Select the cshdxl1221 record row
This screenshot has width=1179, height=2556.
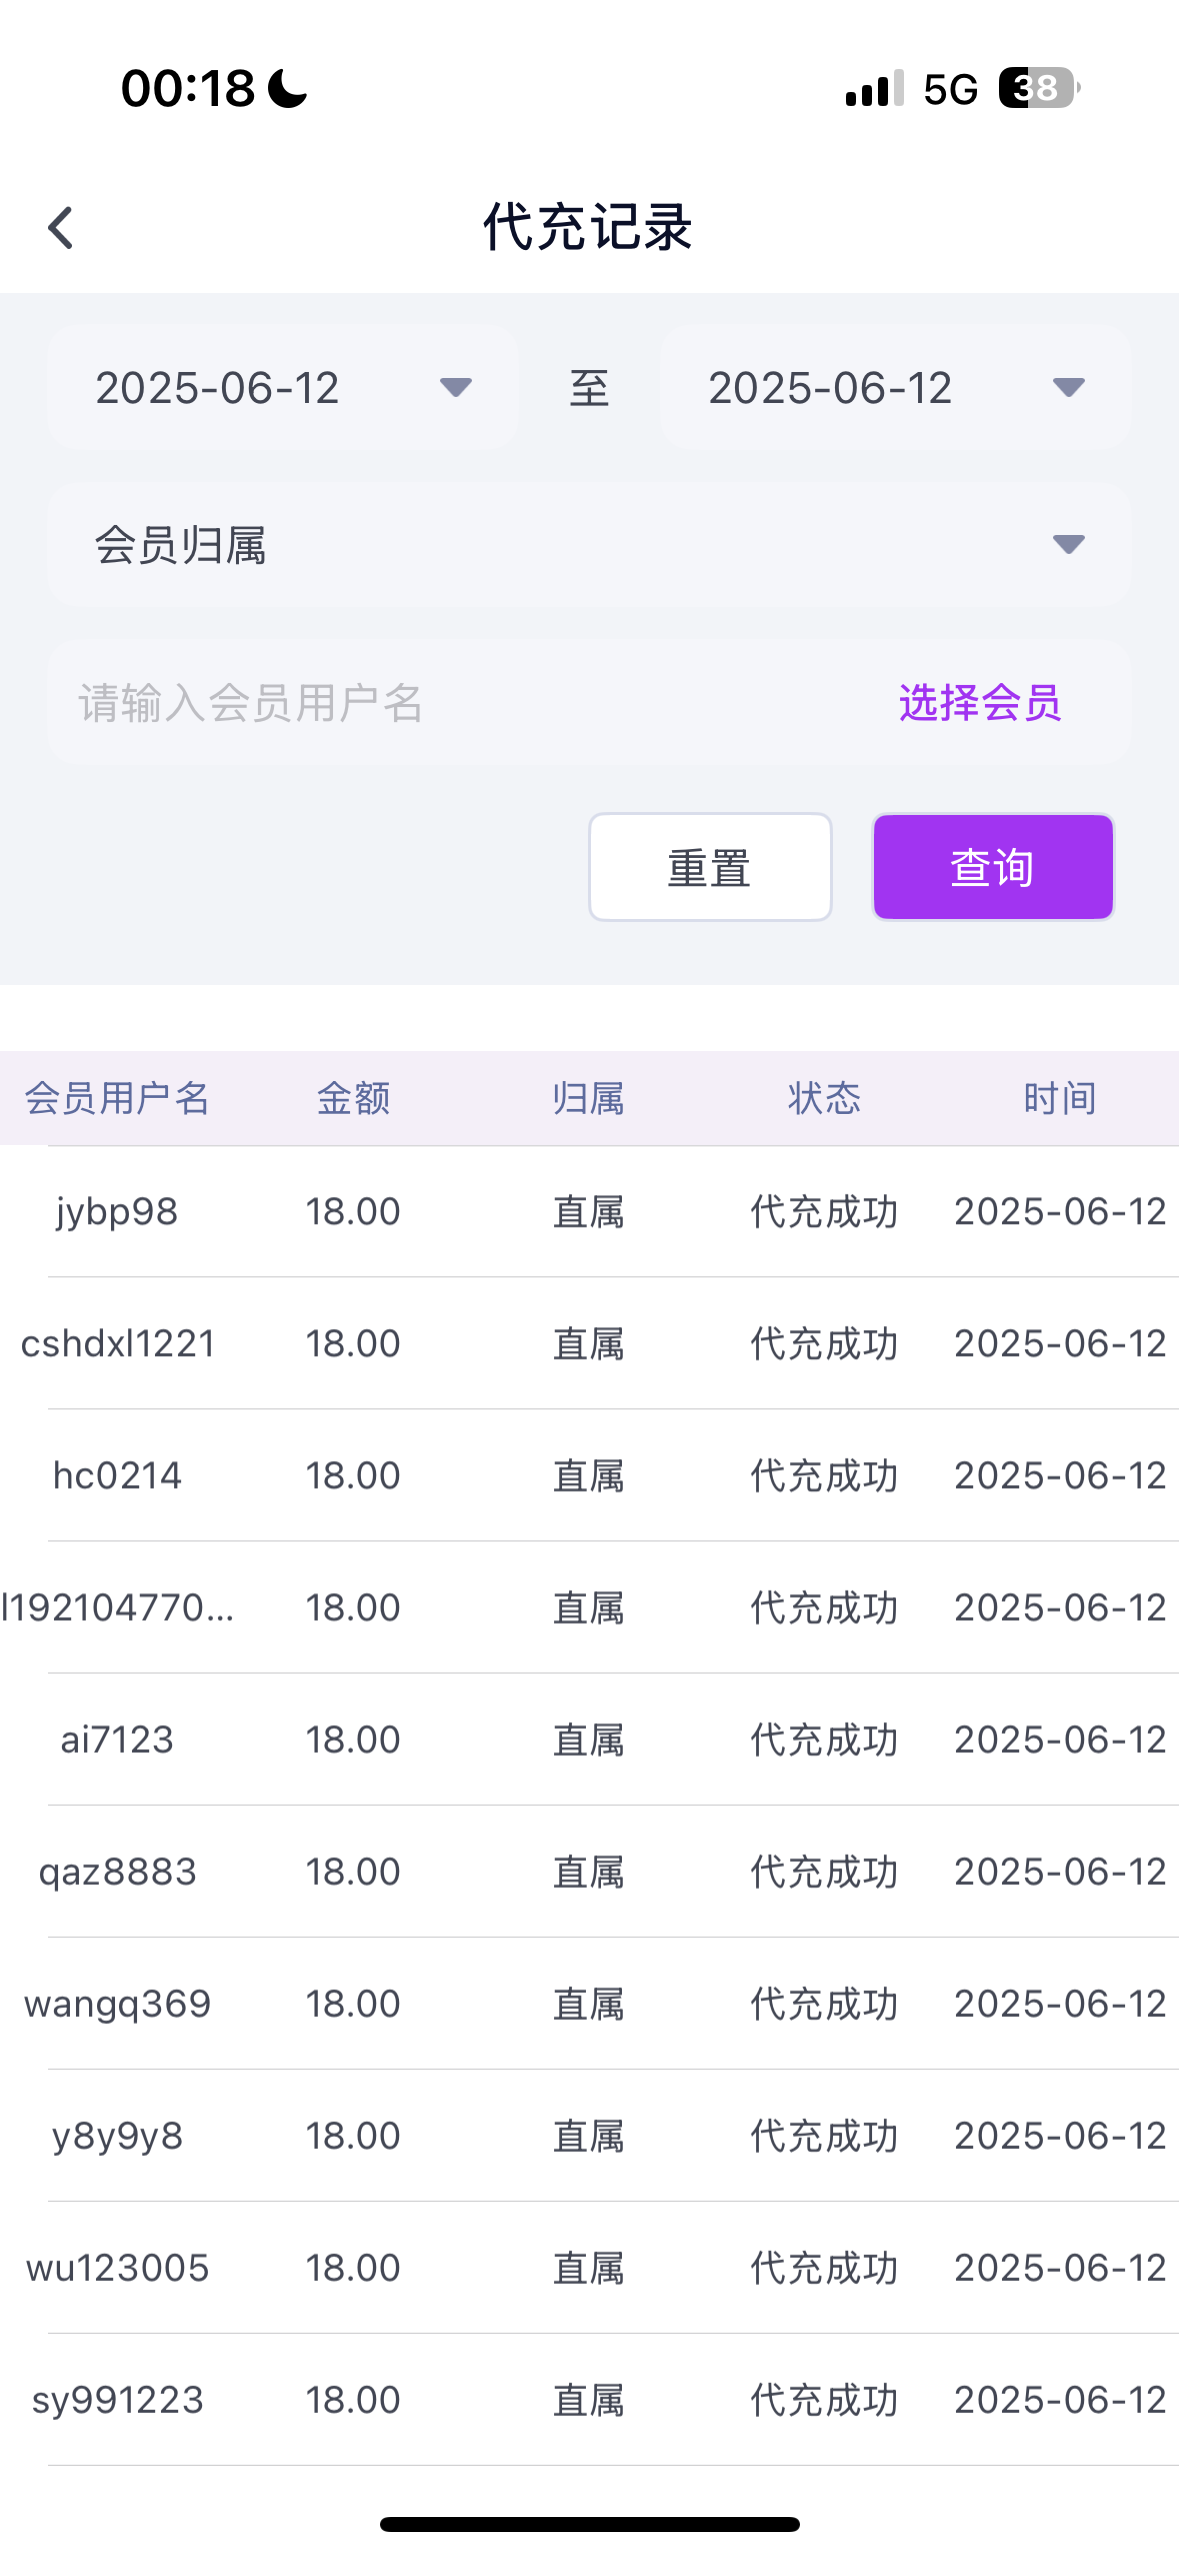(589, 1344)
